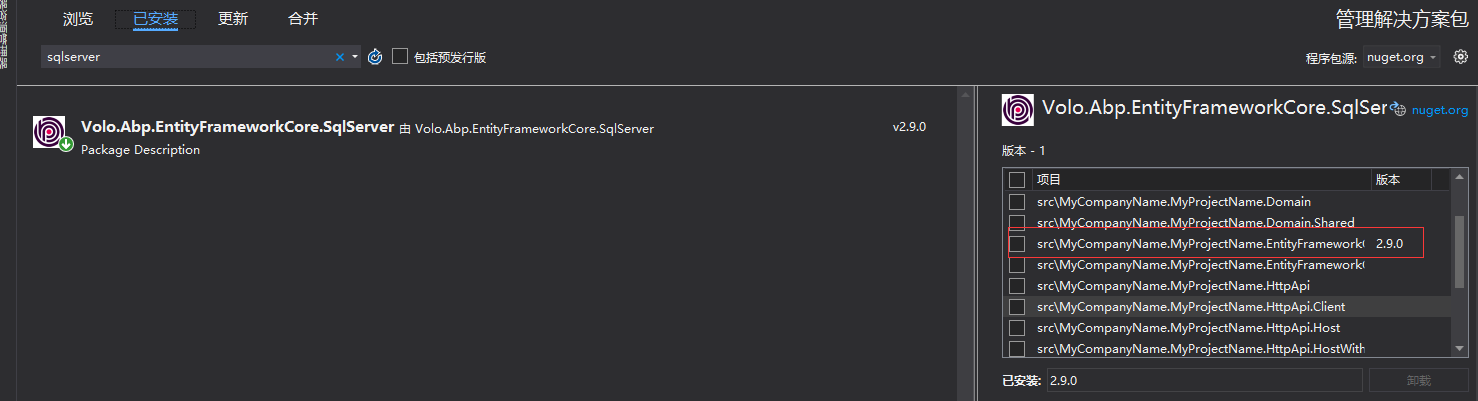The image size is (1478, 401).
Task: Enable the 包括预发行版 prerelease checkbox
Action: (400, 57)
